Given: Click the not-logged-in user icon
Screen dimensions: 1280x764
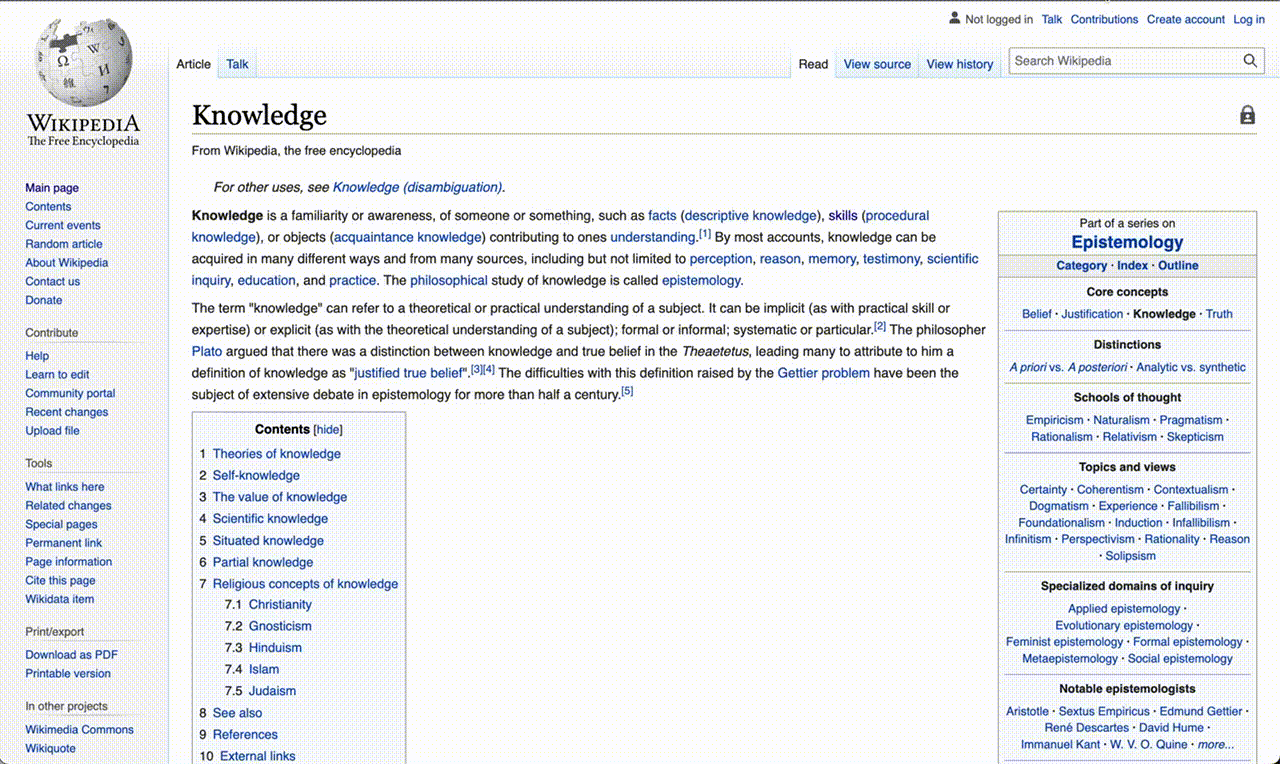Looking at the screenshot, I should pyautogui.click(x=954, y=19).
